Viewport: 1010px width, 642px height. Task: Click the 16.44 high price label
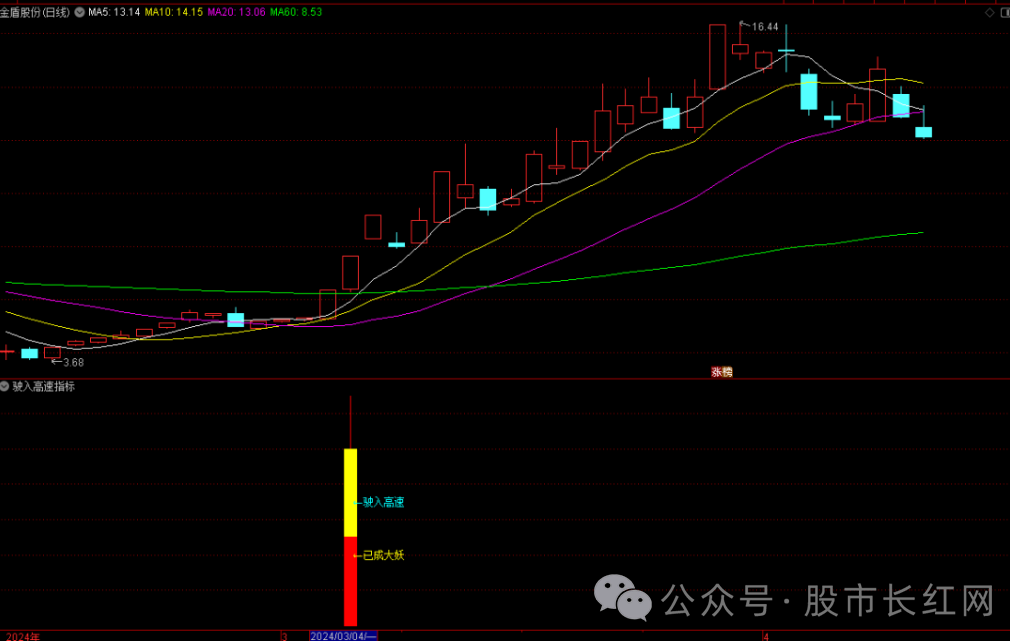pyautogui.click(x=765, y=27)
